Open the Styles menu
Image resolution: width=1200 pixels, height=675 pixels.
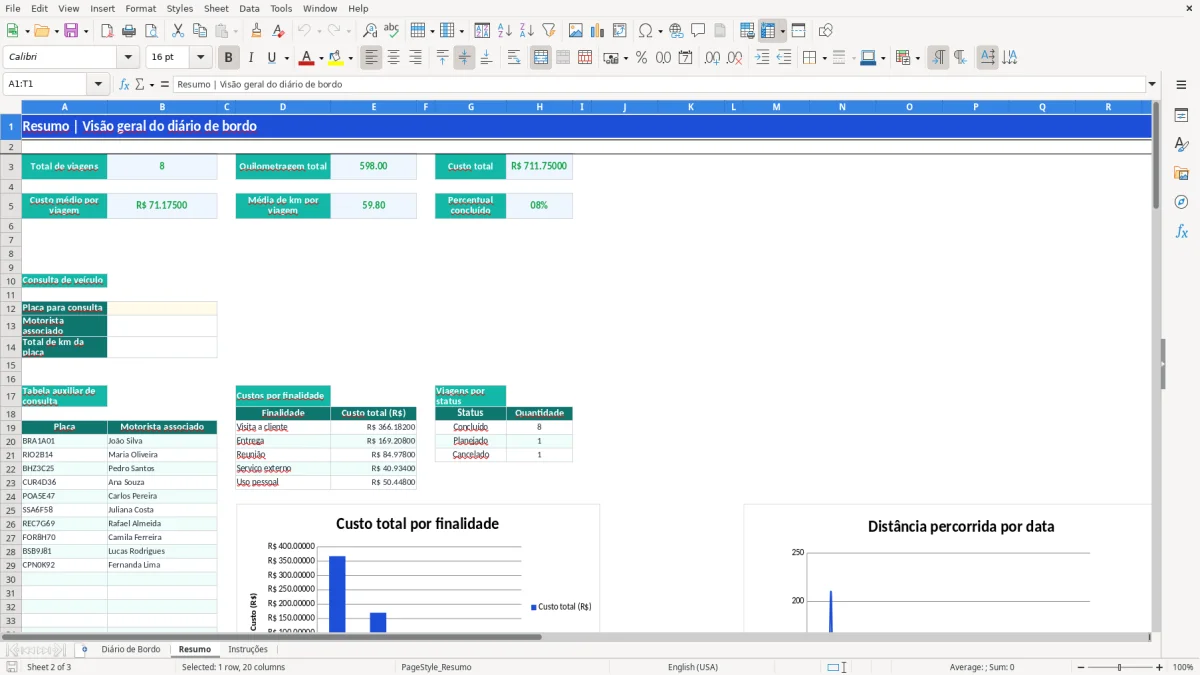pyautogui.click(x=180, y=8)
